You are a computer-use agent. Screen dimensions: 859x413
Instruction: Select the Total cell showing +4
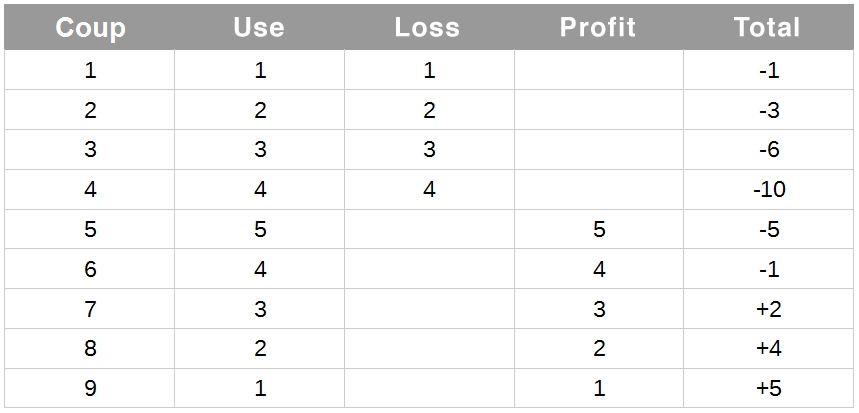769,348
